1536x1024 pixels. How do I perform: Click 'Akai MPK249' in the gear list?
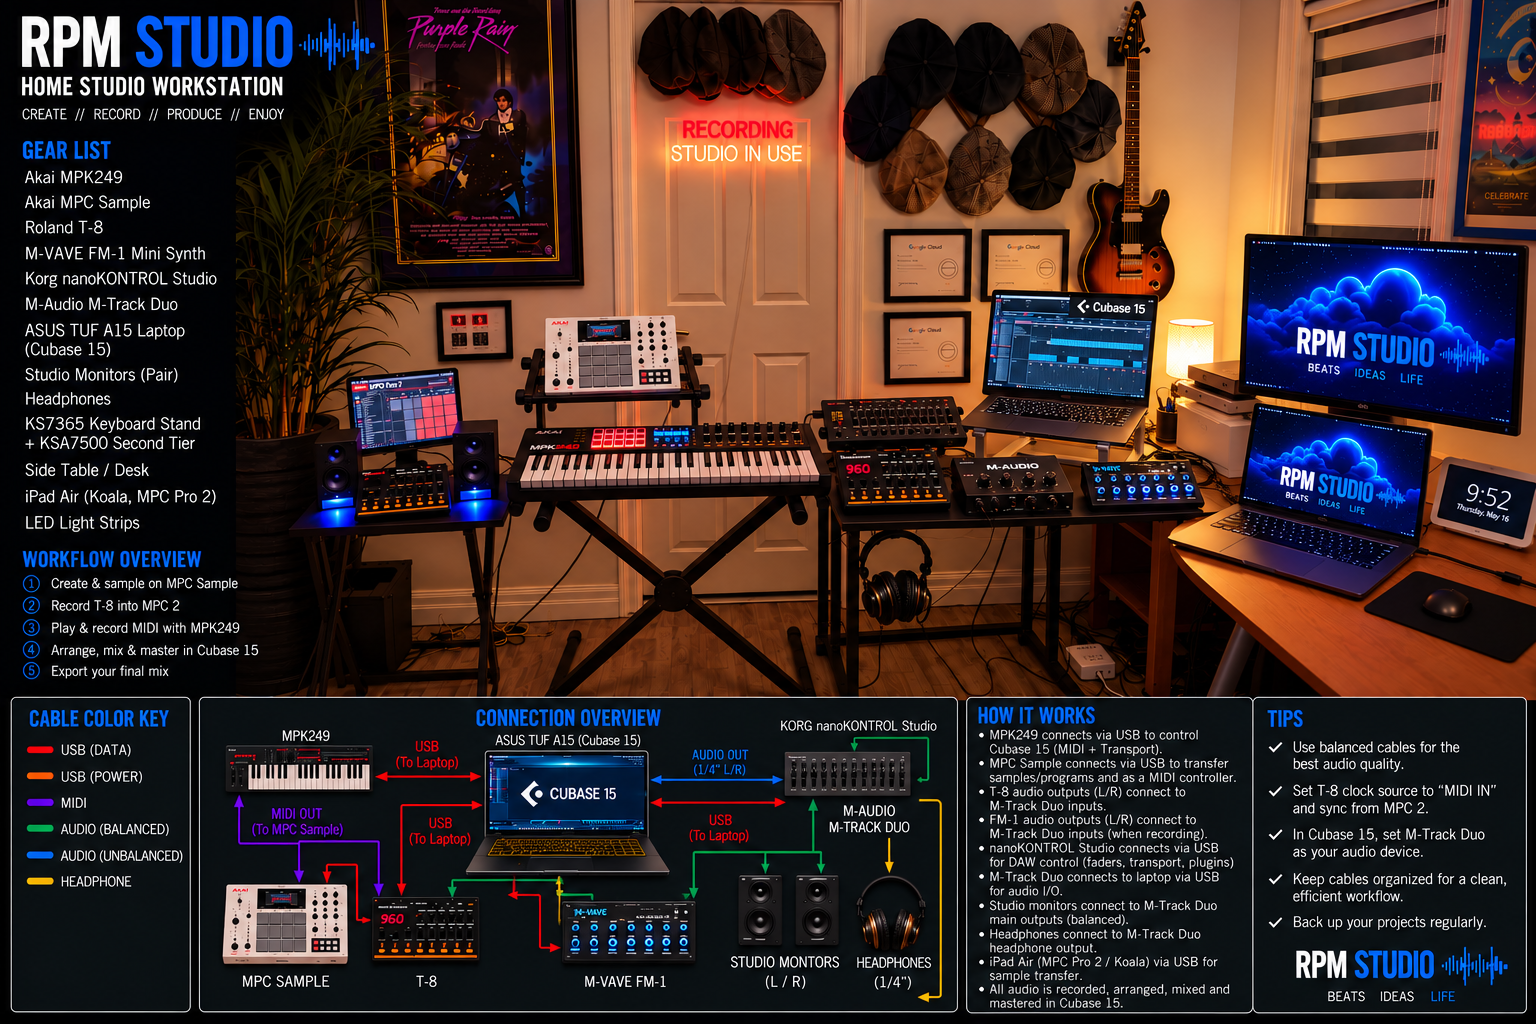point(74,177)
